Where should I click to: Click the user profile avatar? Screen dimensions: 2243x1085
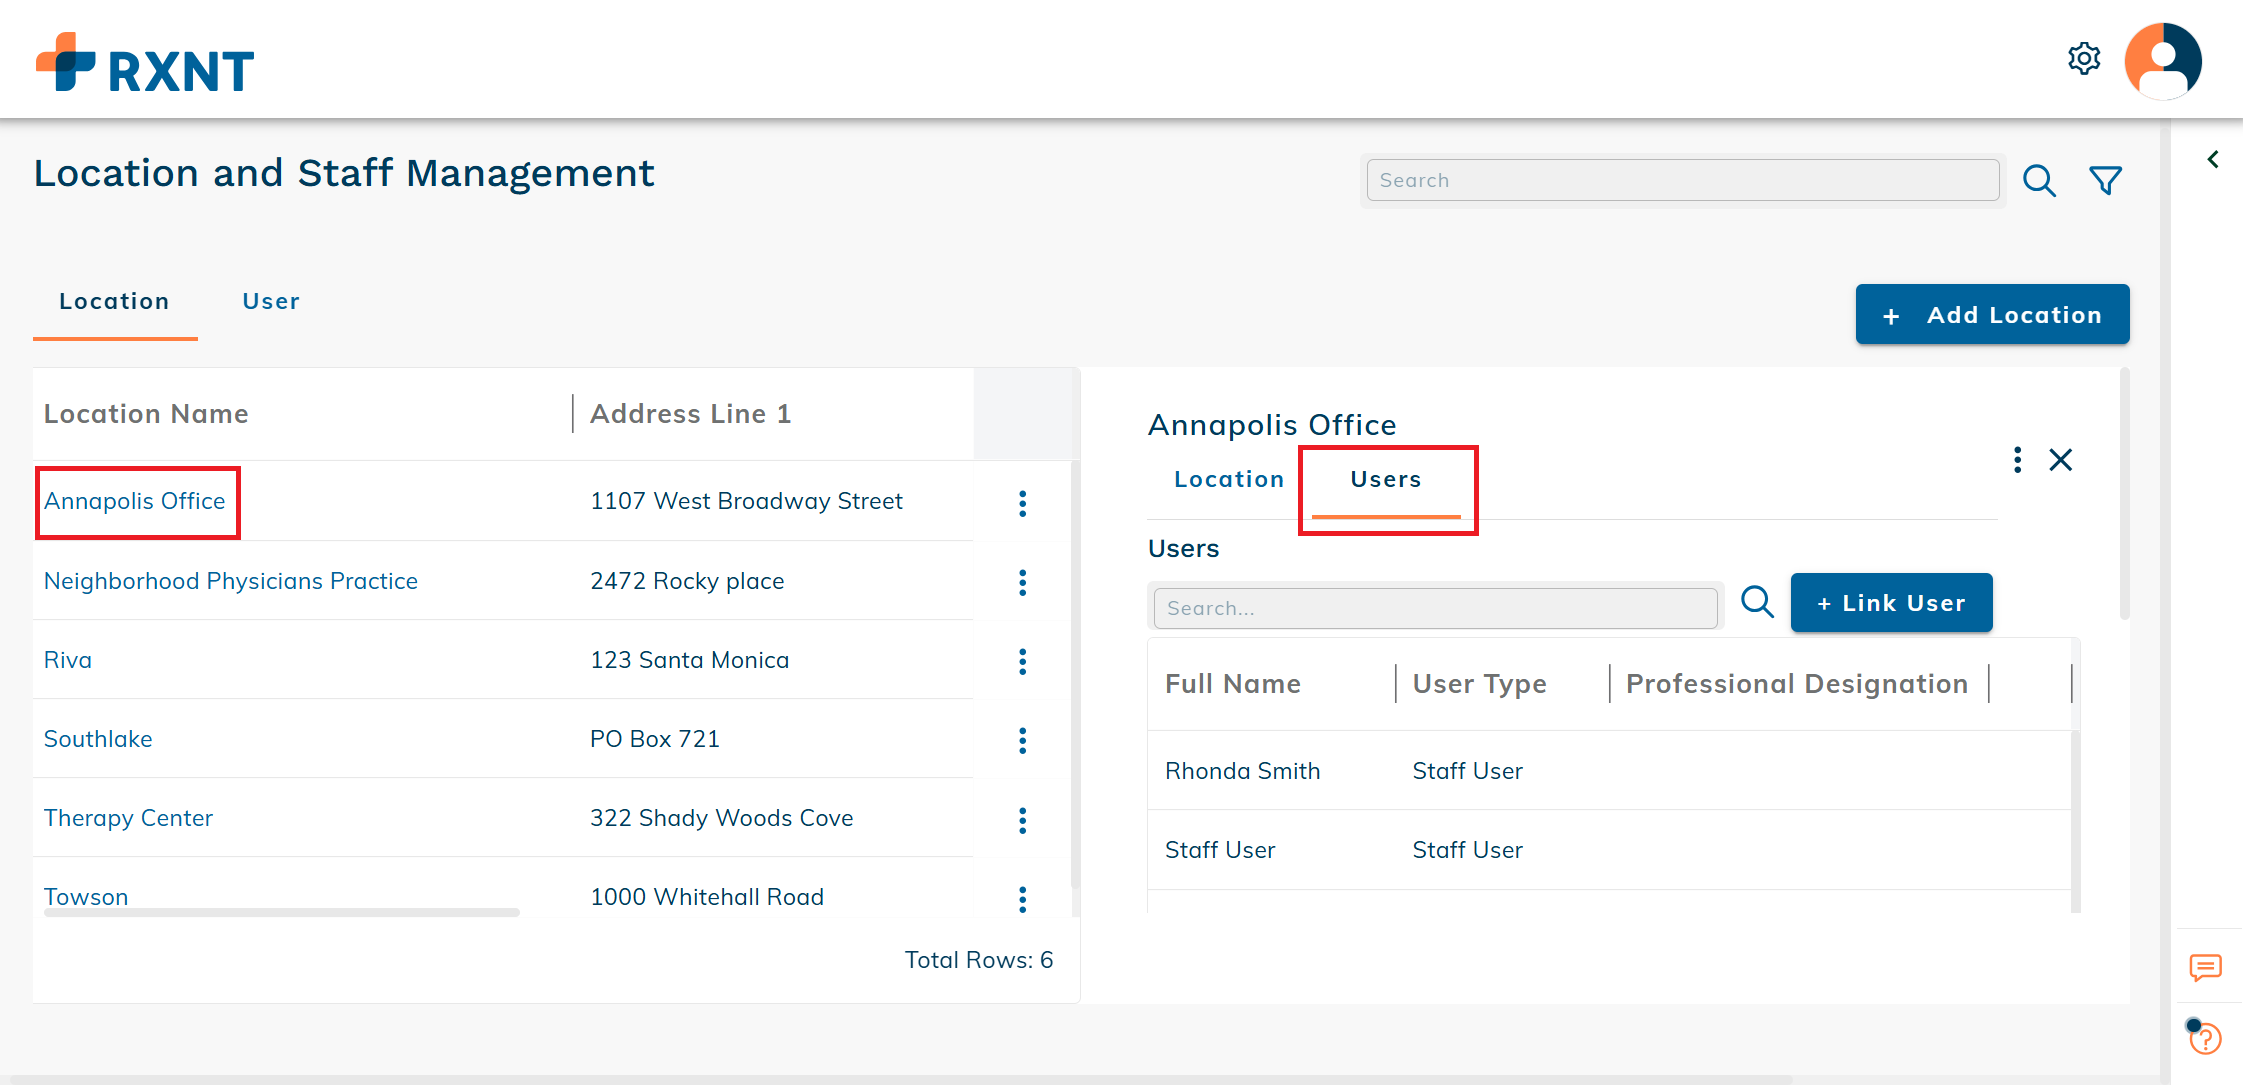click(2163, 61)
